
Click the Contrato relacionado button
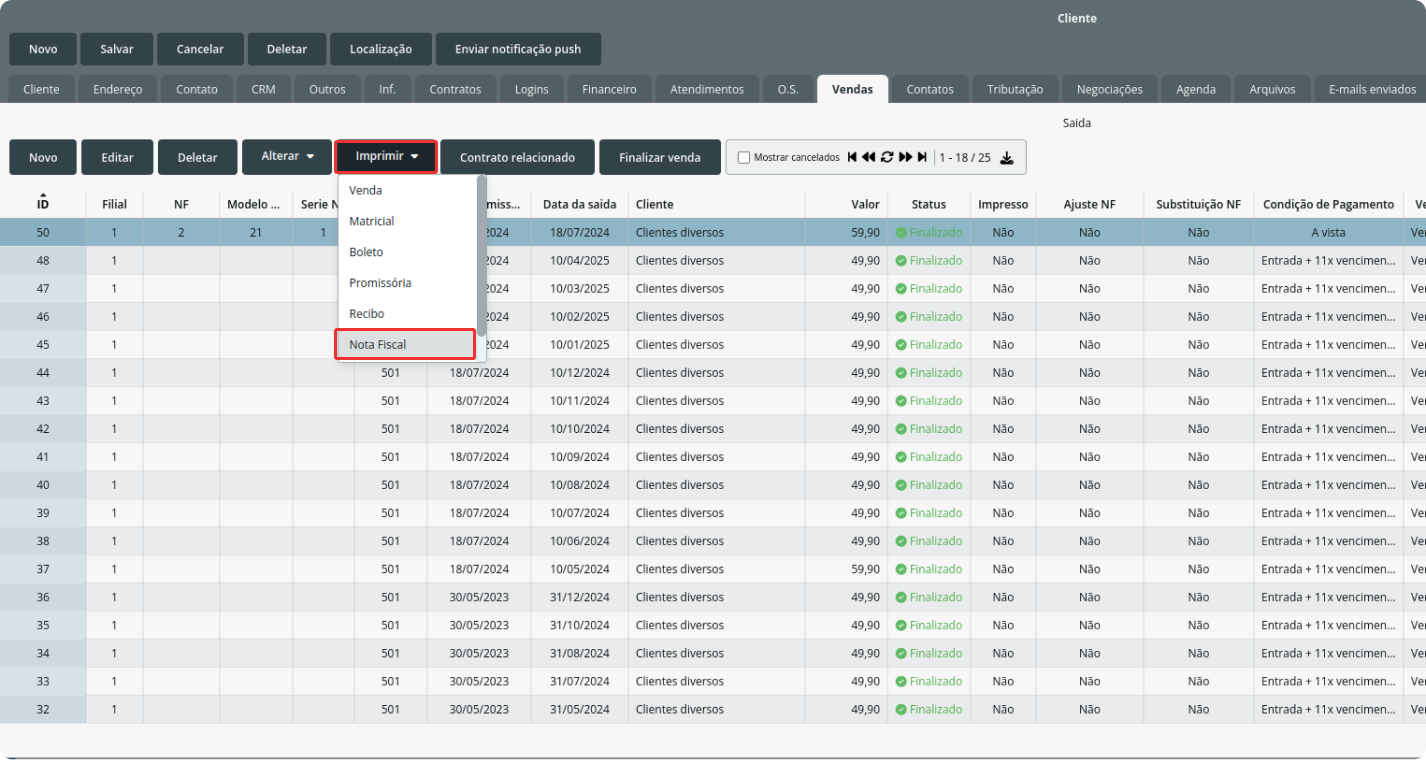[517, 157]
